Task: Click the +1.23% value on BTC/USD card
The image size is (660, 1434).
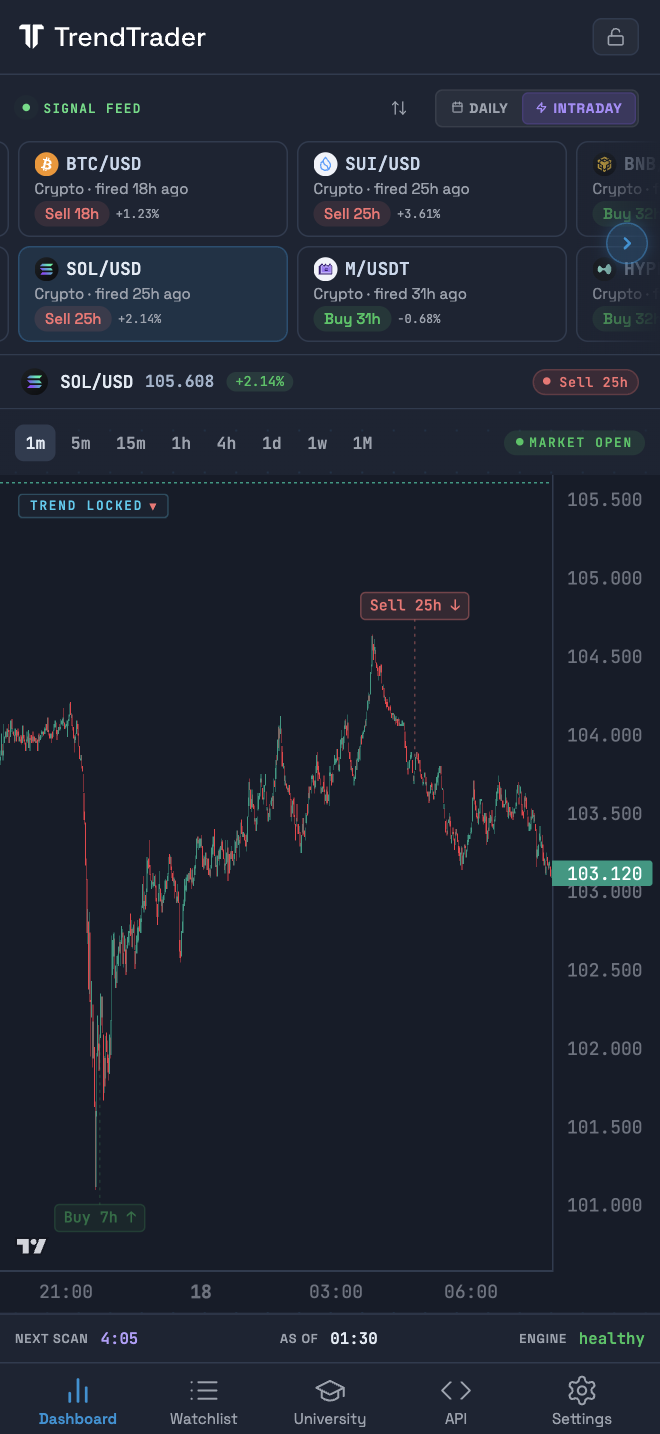Action: pos(137,214)
